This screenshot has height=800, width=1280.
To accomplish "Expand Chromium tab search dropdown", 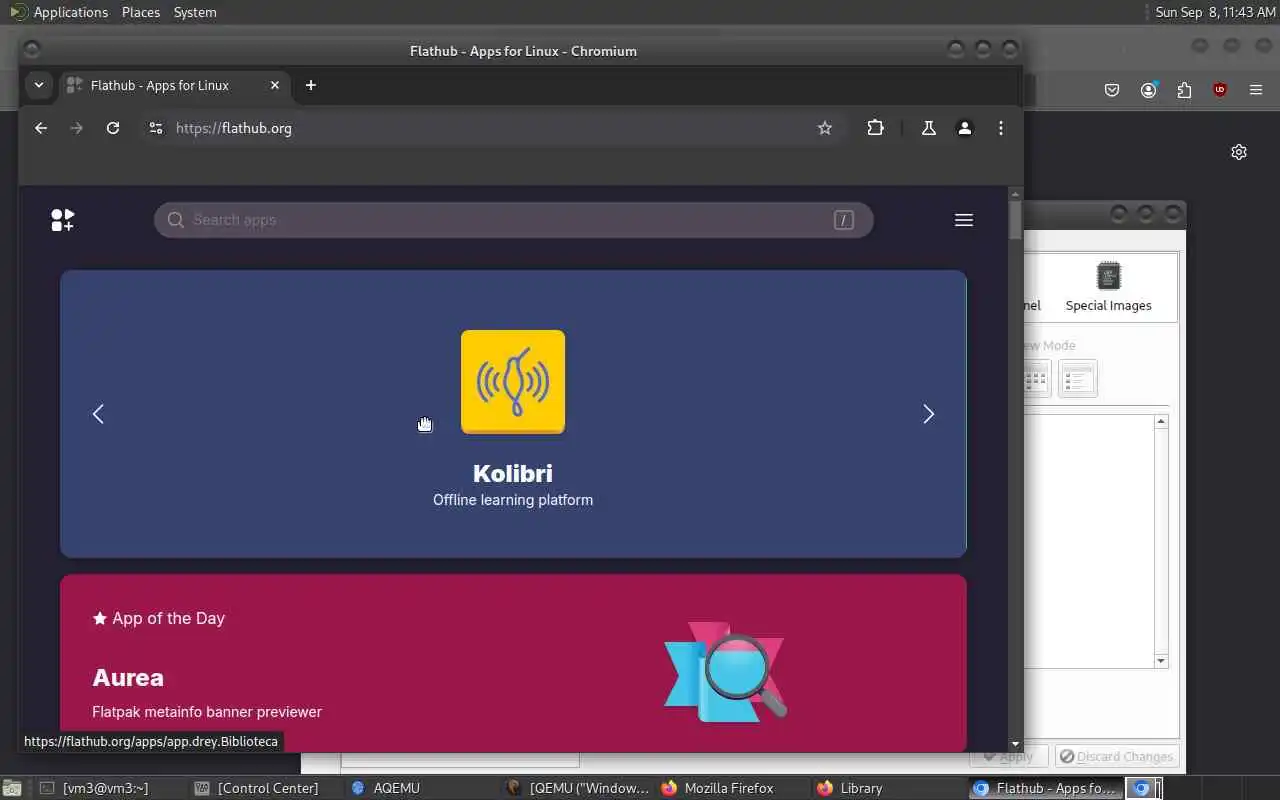I will [39, 85].
